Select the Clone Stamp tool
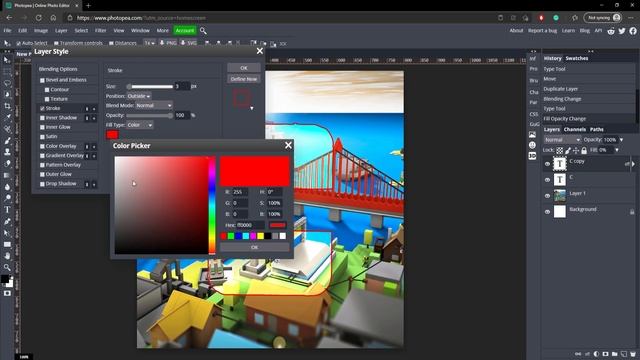The image size is (640, 360). (x=7, y=152)
